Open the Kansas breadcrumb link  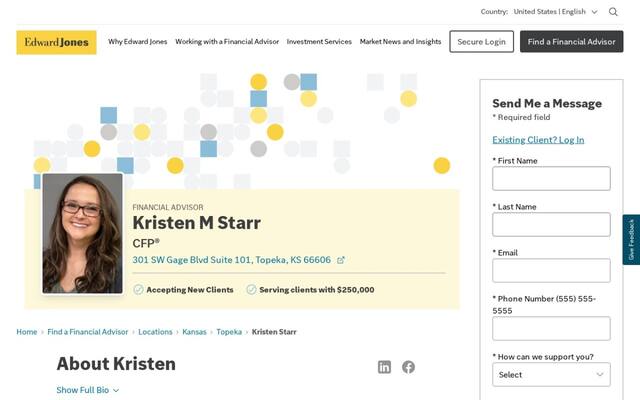194,332
